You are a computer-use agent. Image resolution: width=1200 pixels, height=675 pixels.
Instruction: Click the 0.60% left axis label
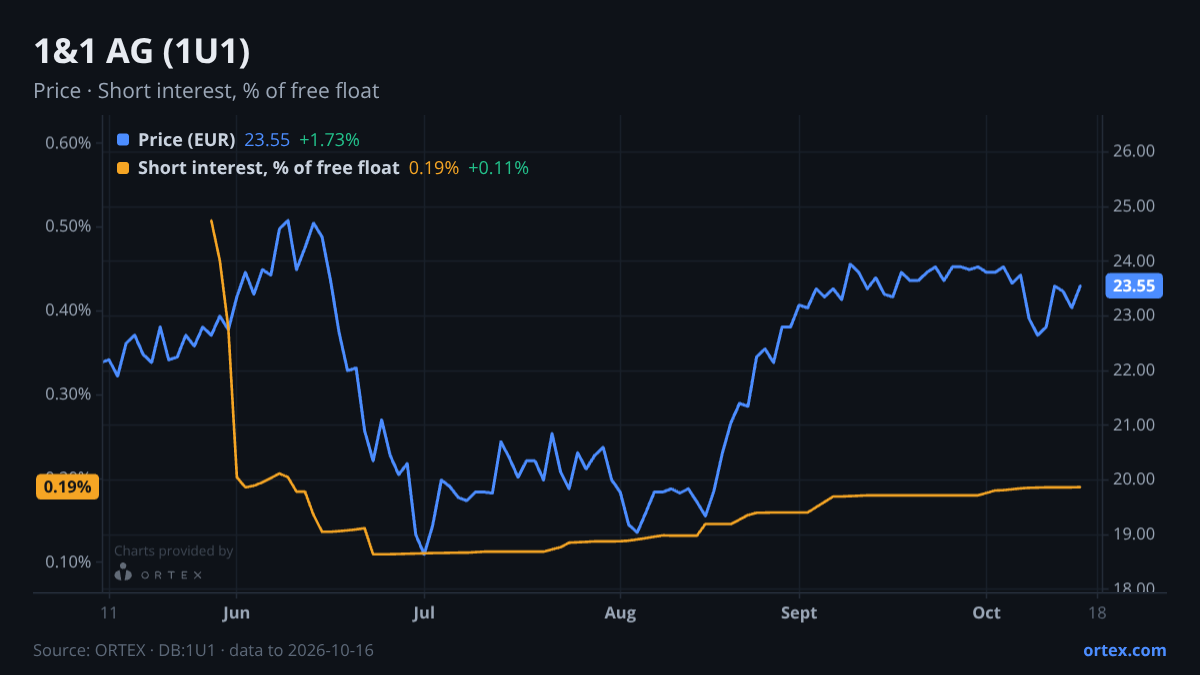point(68,142)
